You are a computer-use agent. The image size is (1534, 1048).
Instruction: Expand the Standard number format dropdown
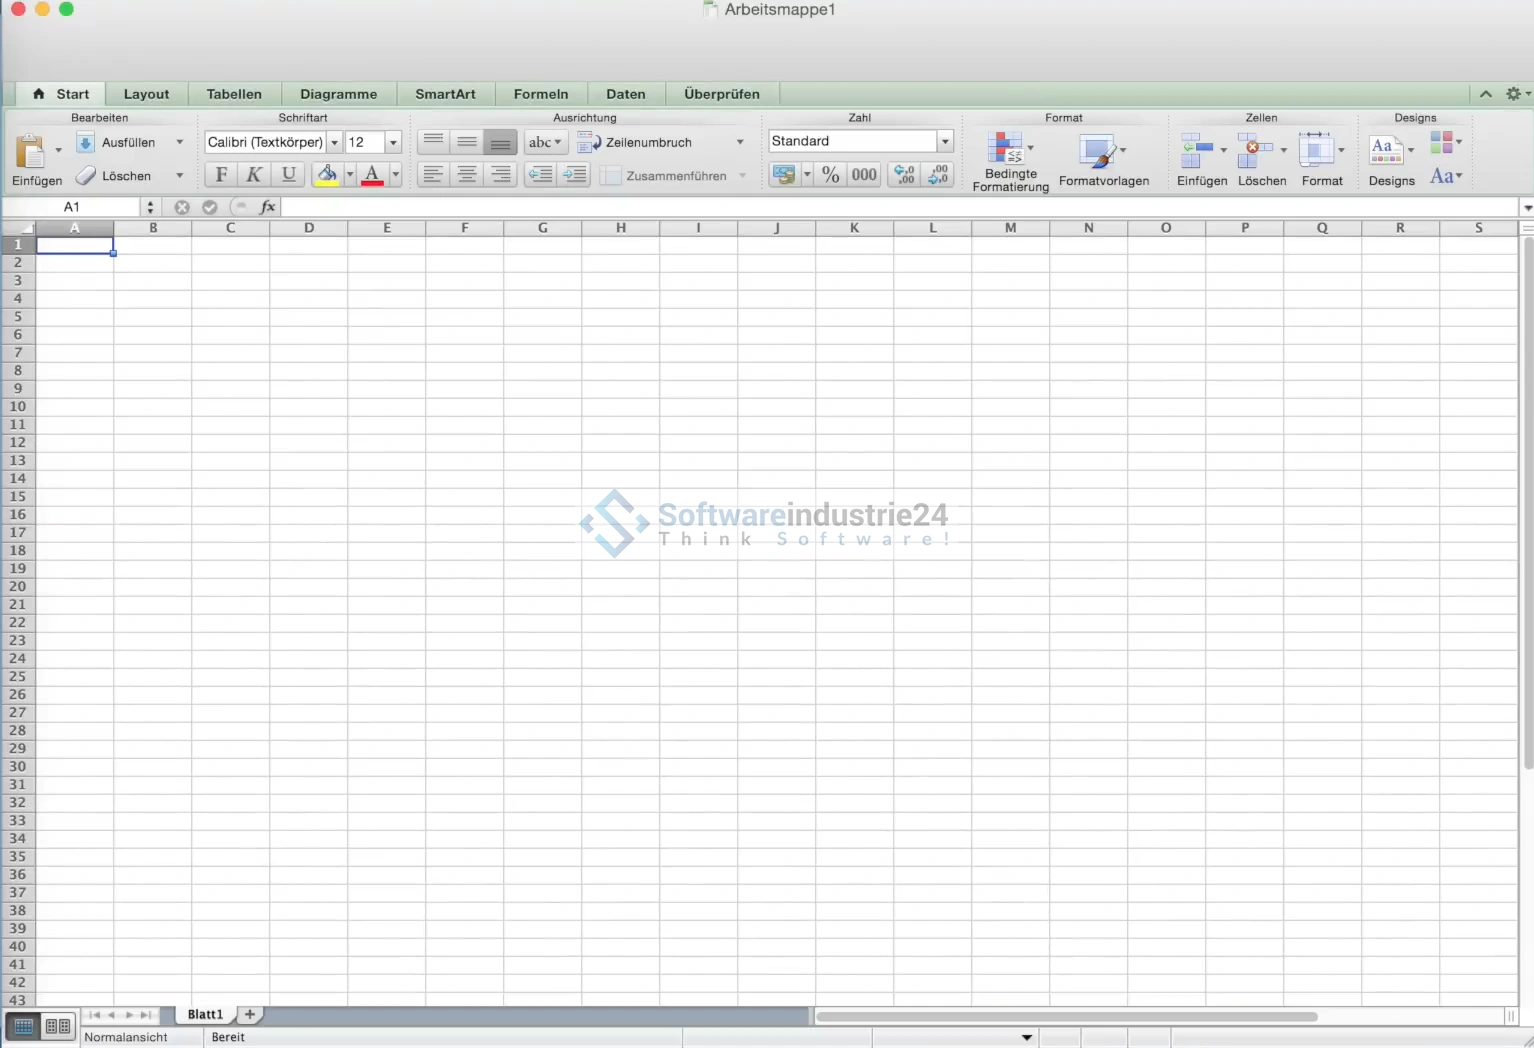point(945,141)
